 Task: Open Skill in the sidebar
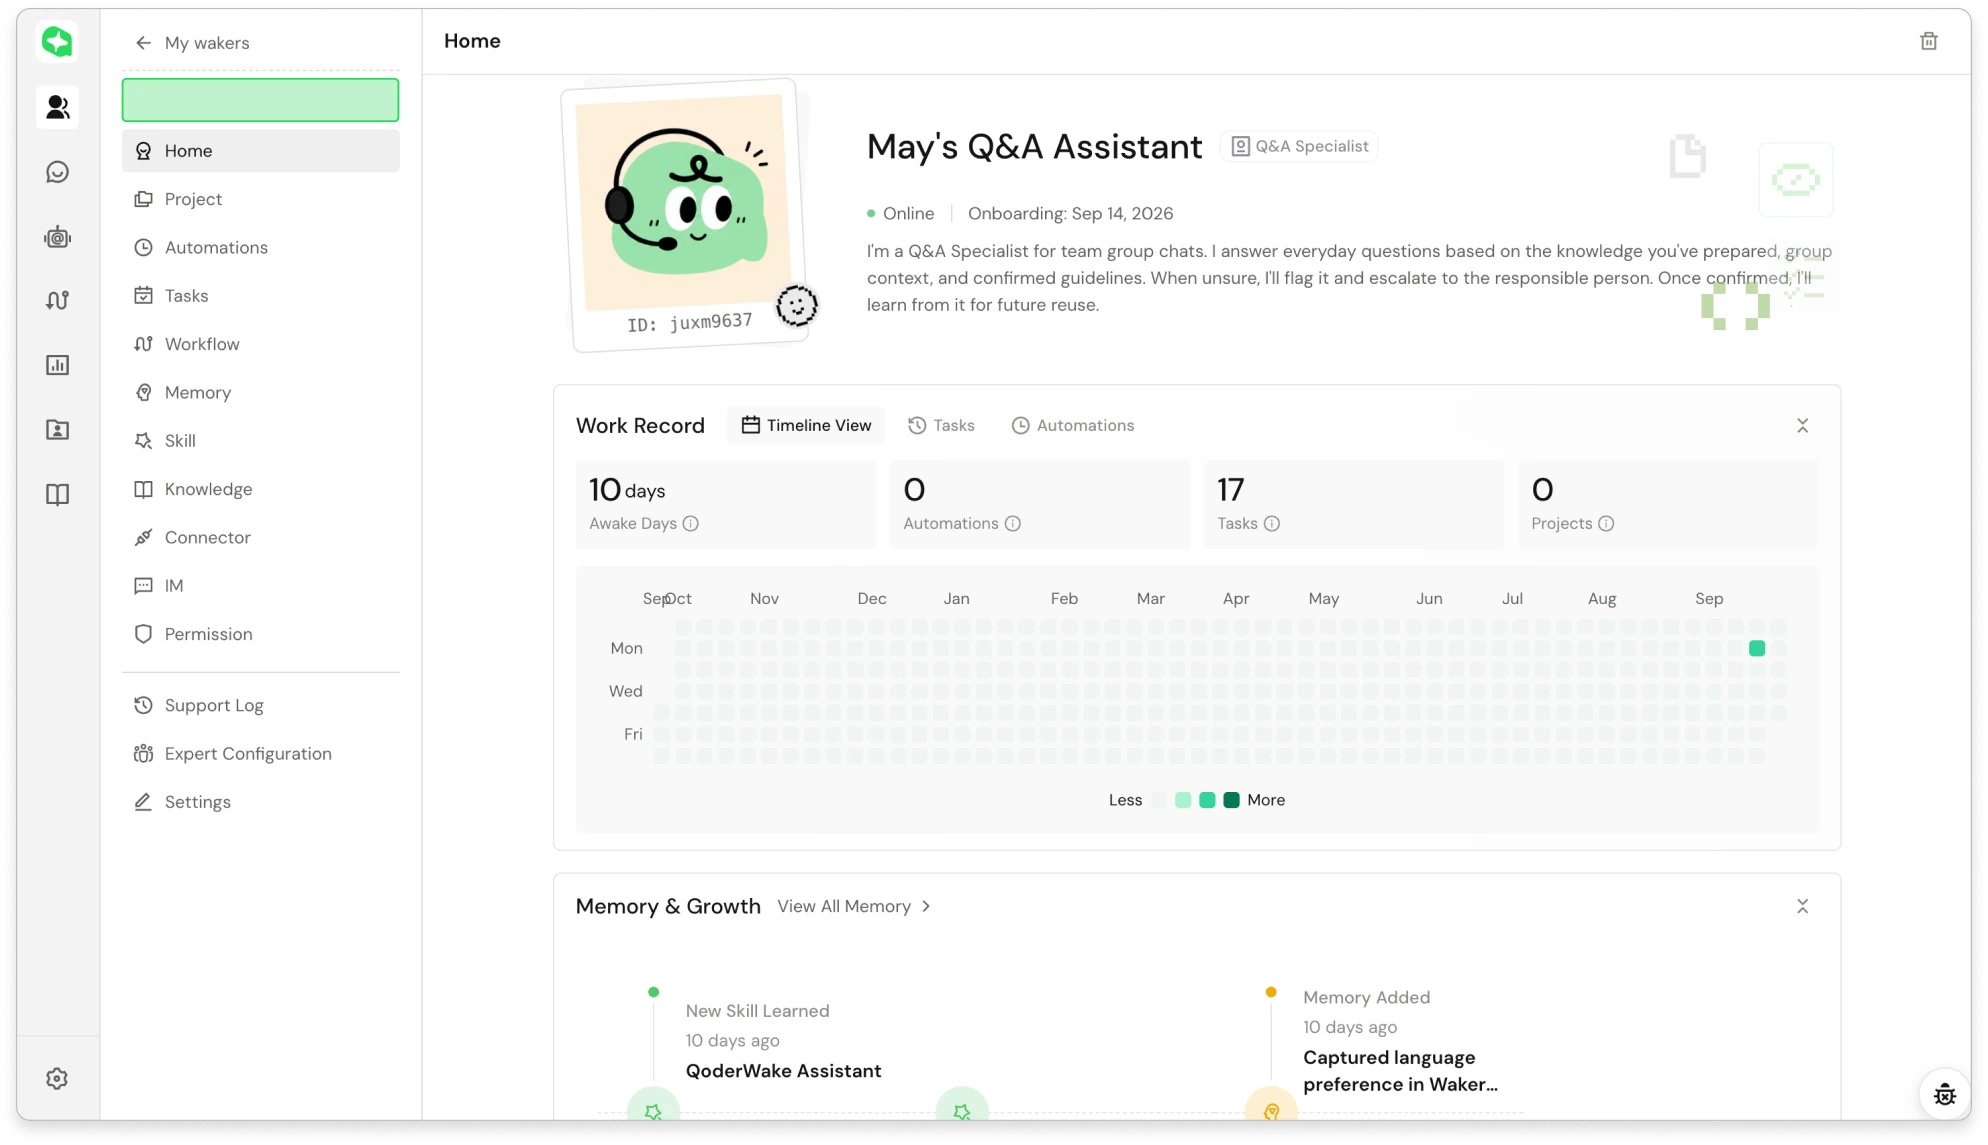coord(260,440)
